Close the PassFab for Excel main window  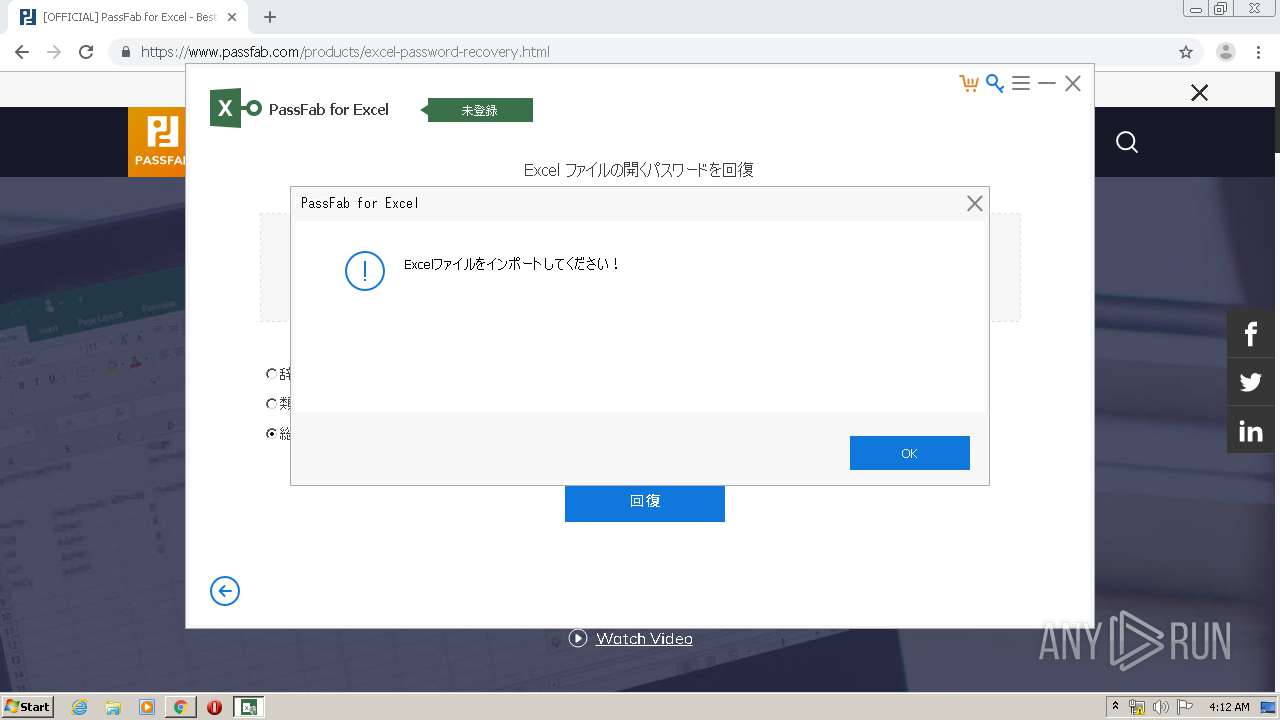(x=1072, y=84)
